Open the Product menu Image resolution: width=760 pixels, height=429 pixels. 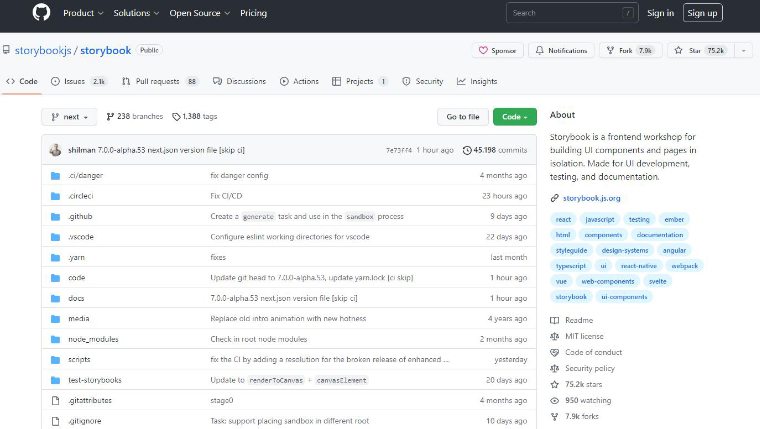83,13
